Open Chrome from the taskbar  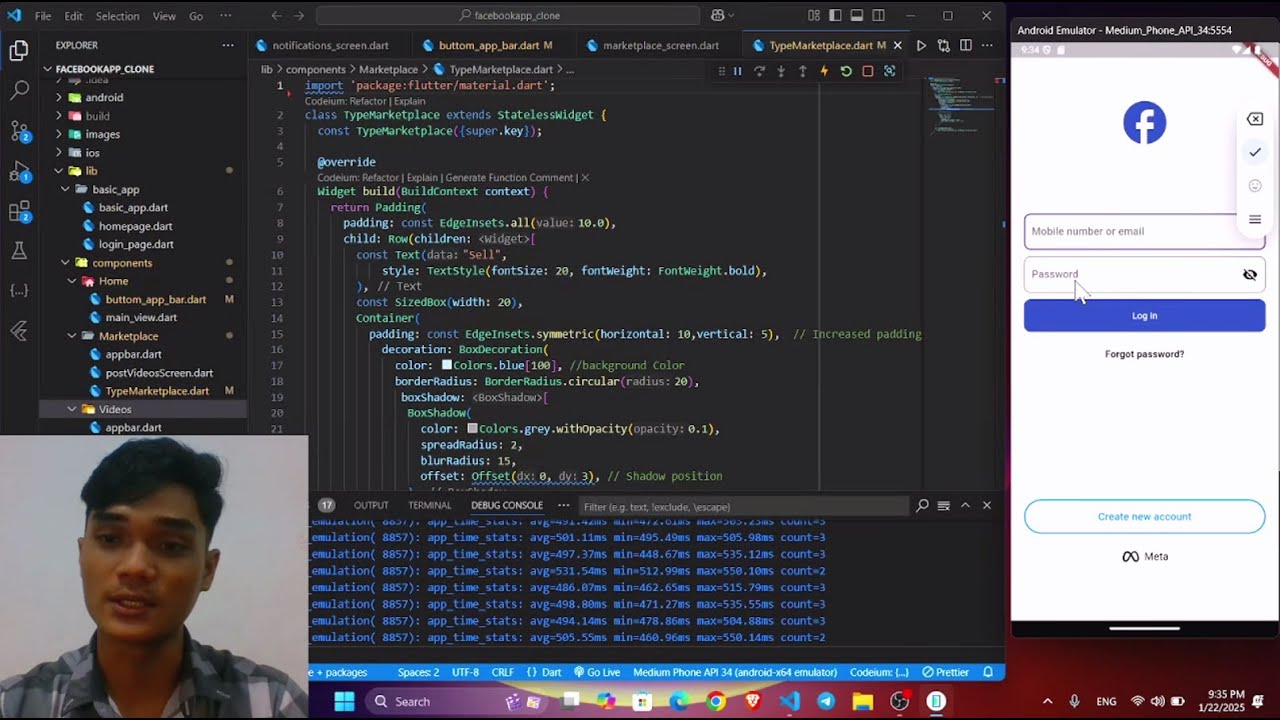point(716,701)
